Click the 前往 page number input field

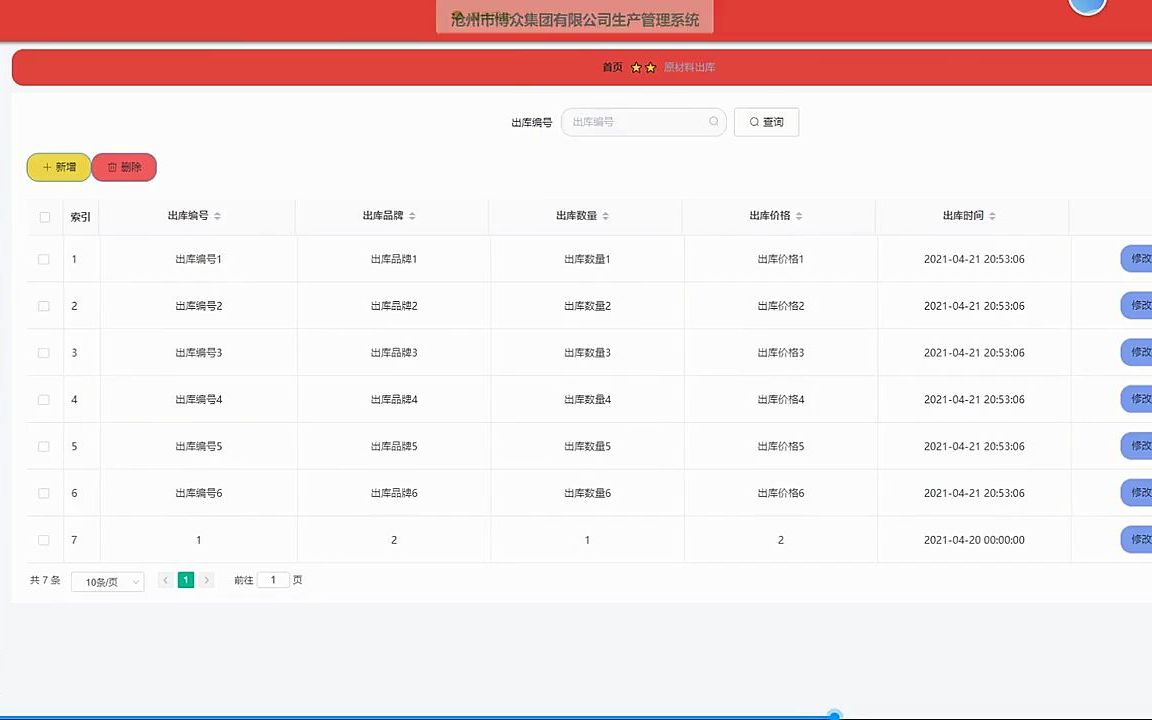click(273, 579)
